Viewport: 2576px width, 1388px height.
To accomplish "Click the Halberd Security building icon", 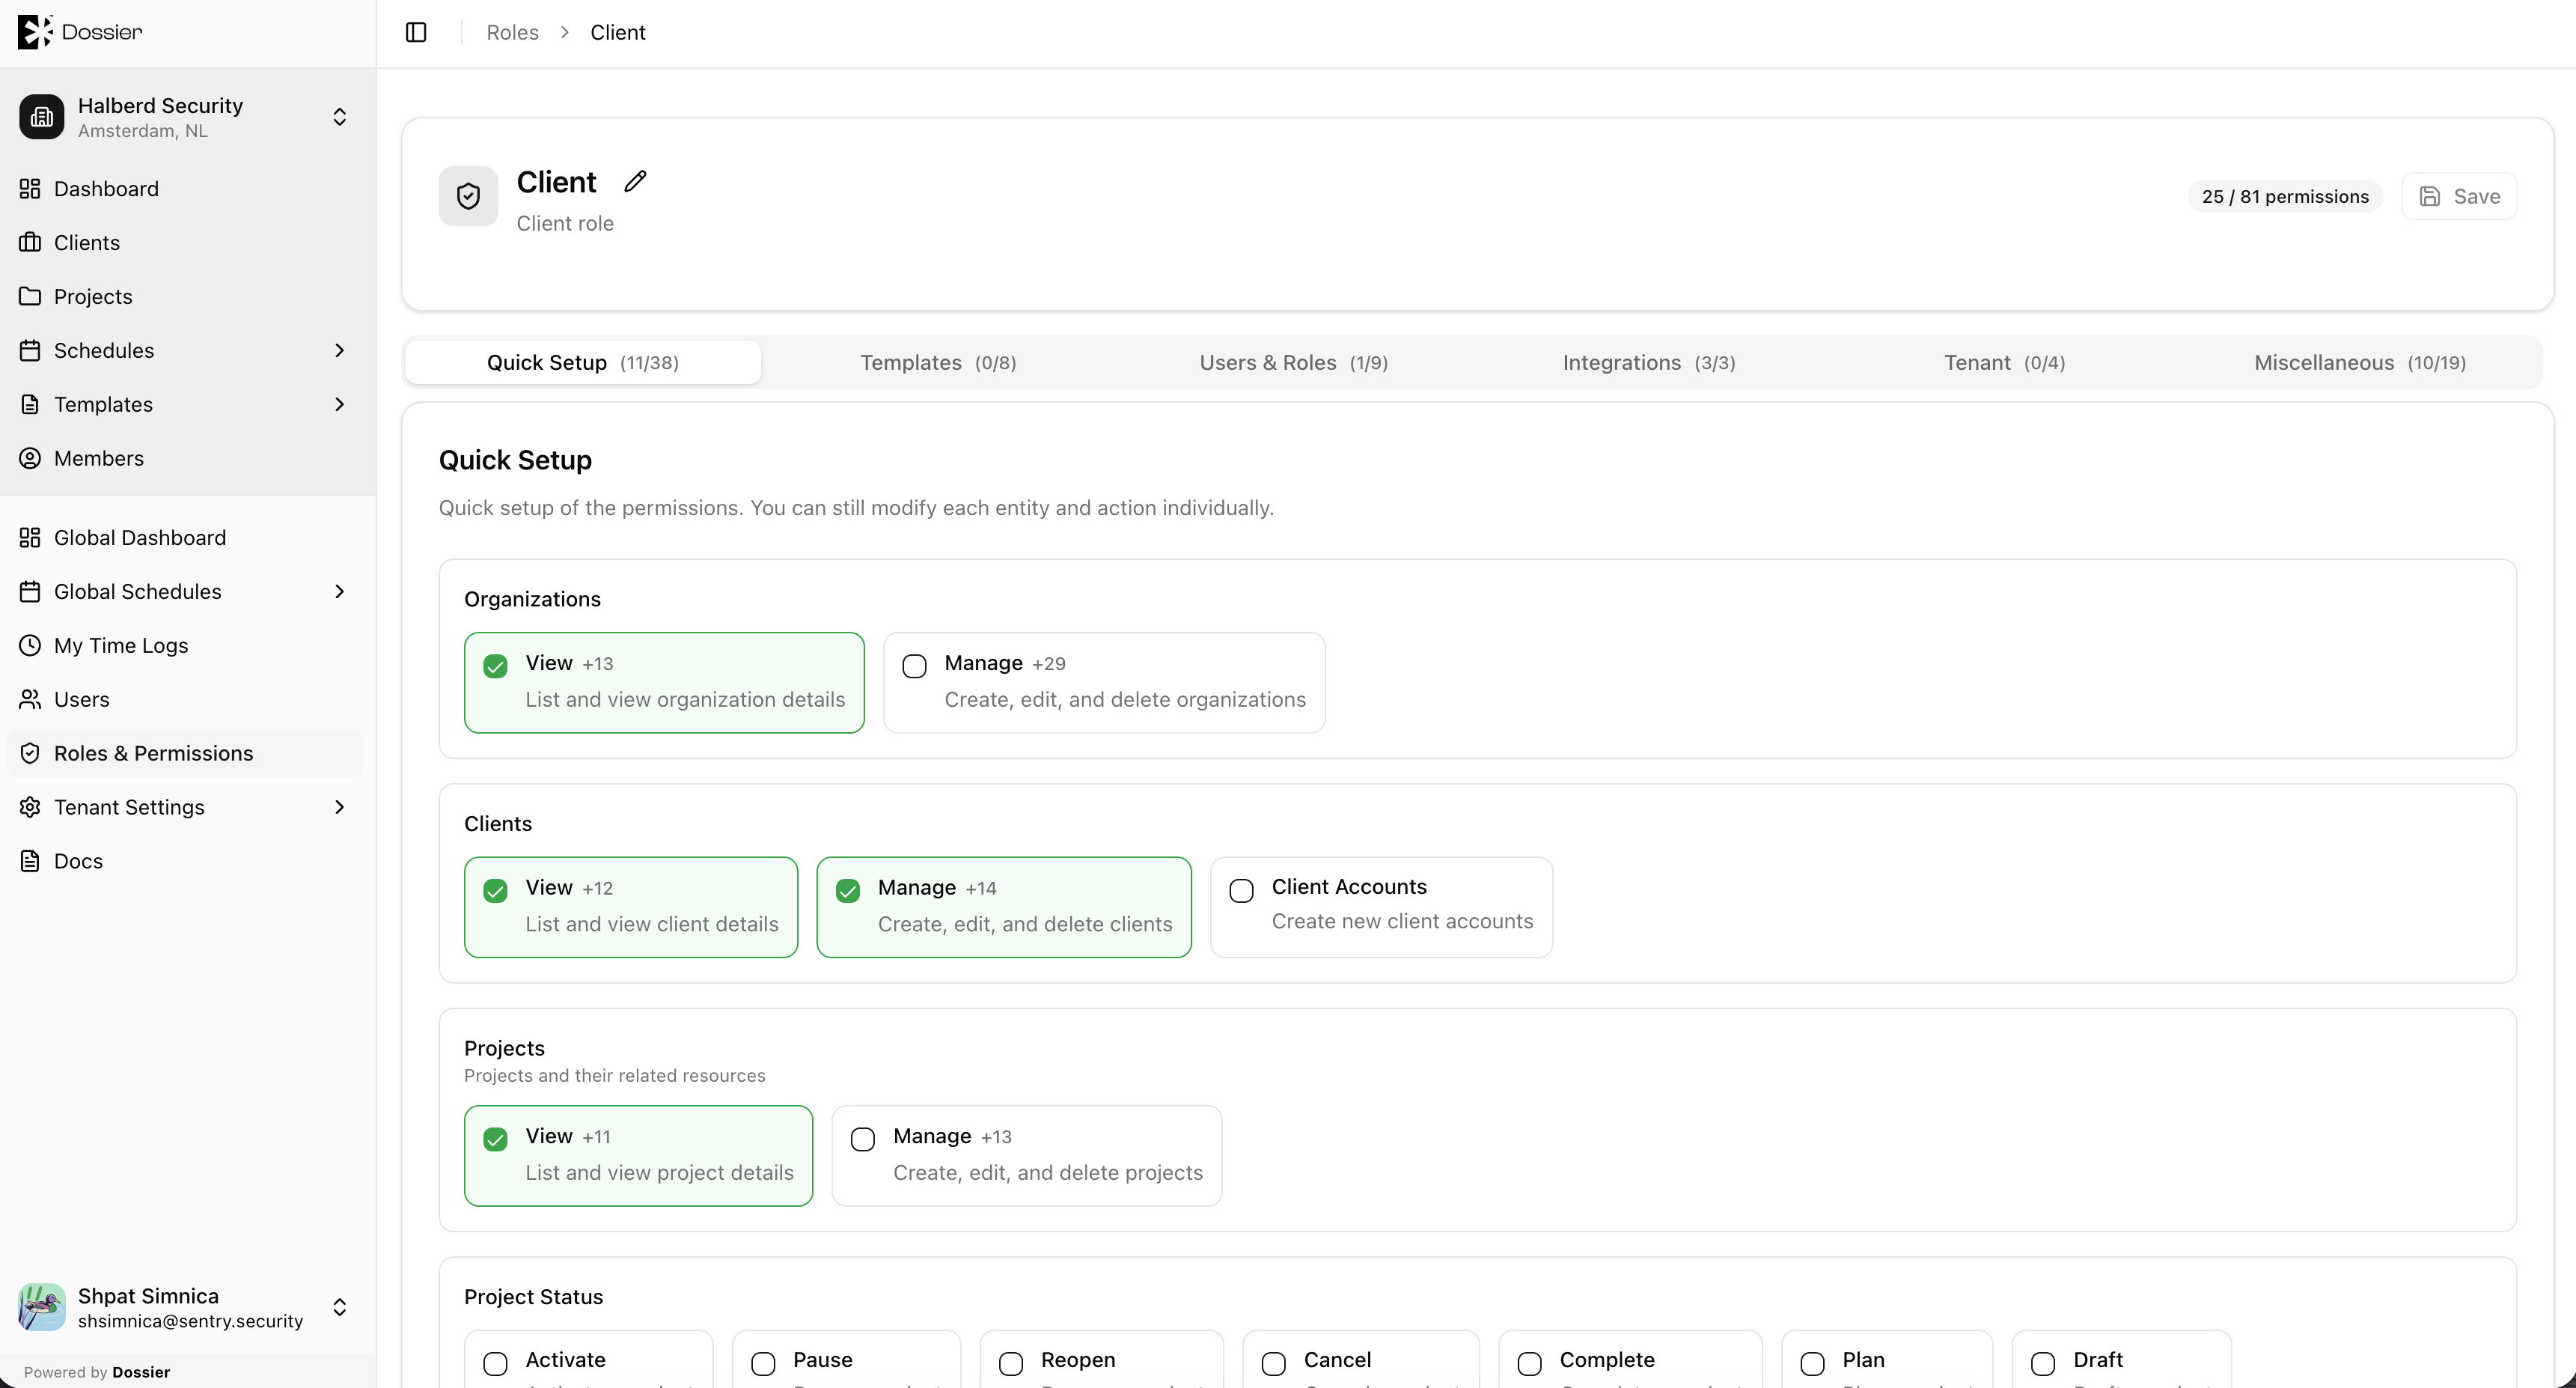I will pos(42,117).
